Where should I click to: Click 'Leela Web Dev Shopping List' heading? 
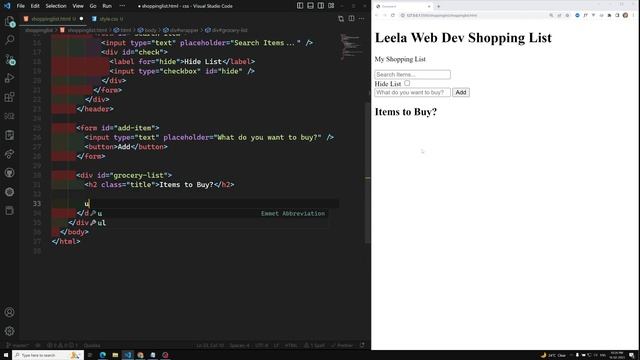pos(463,38)
